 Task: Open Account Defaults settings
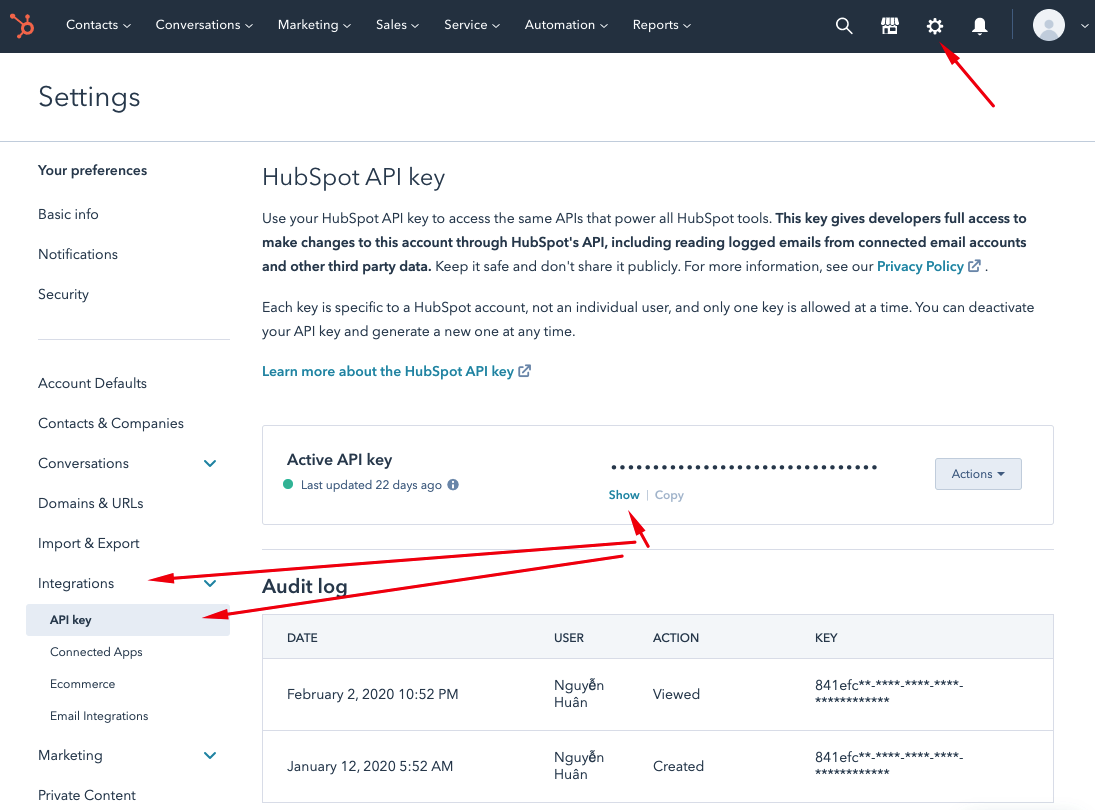[x=92, y=383]
